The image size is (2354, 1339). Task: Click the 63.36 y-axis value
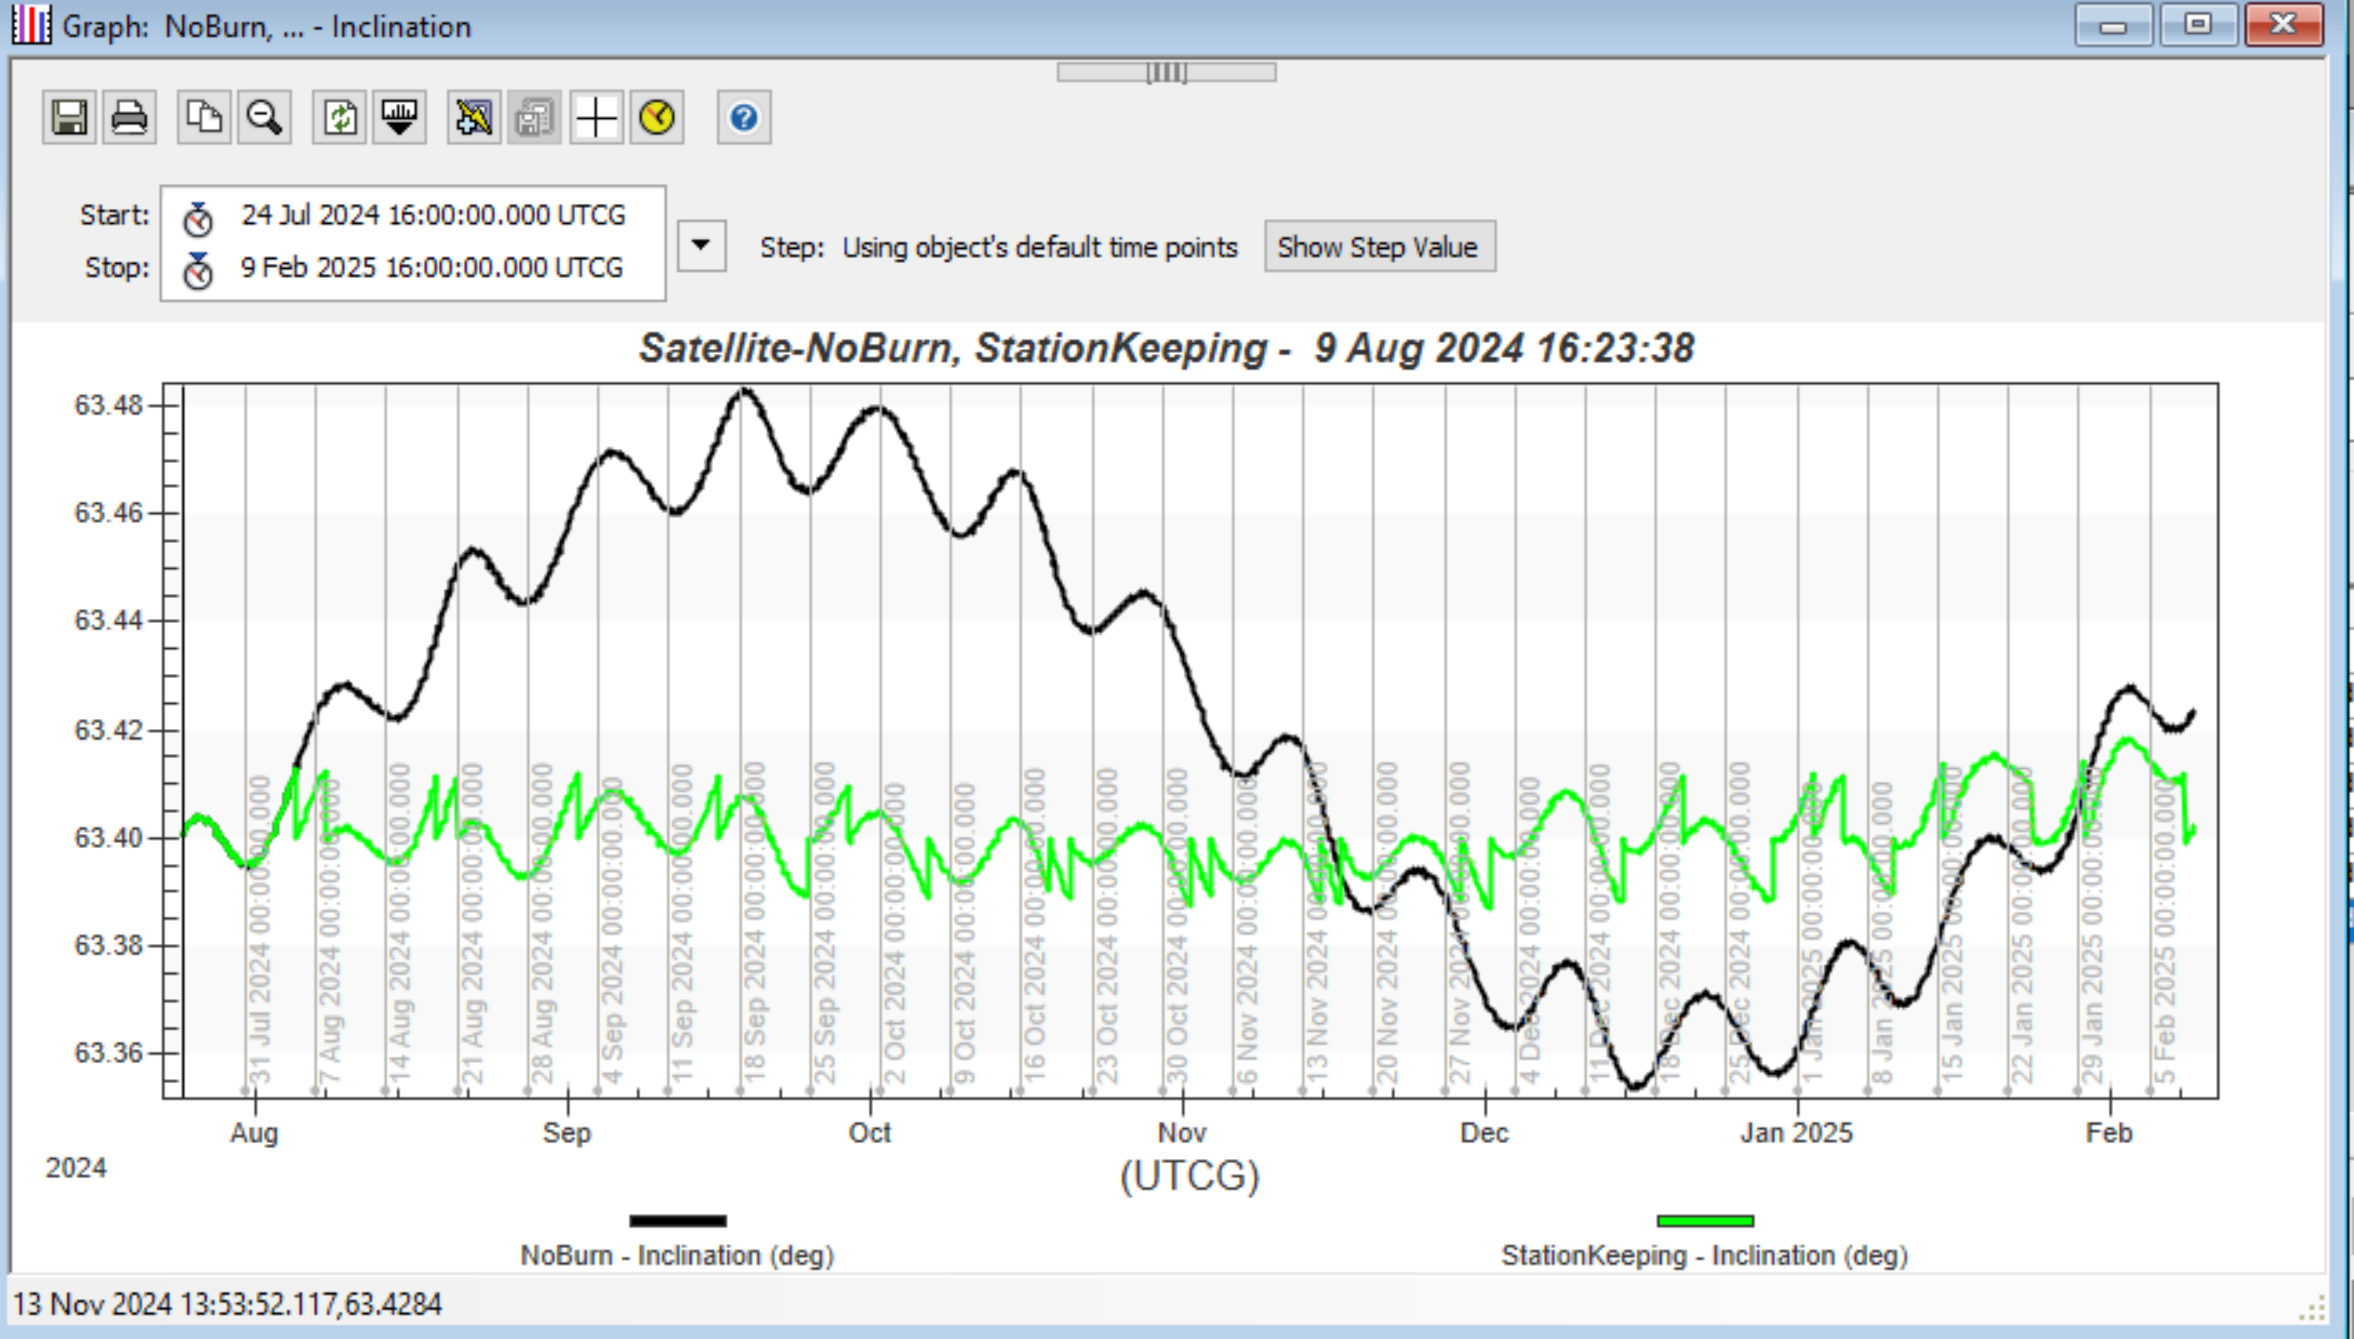click(109, 1053)
